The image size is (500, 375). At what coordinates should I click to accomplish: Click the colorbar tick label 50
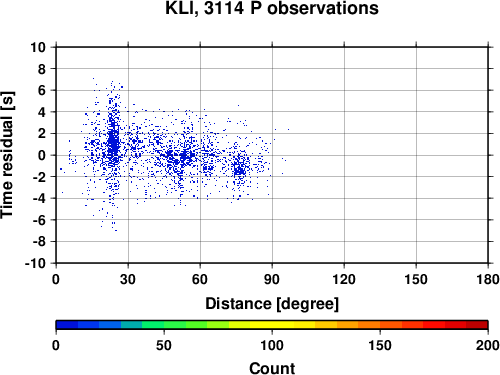click(164, 346)
